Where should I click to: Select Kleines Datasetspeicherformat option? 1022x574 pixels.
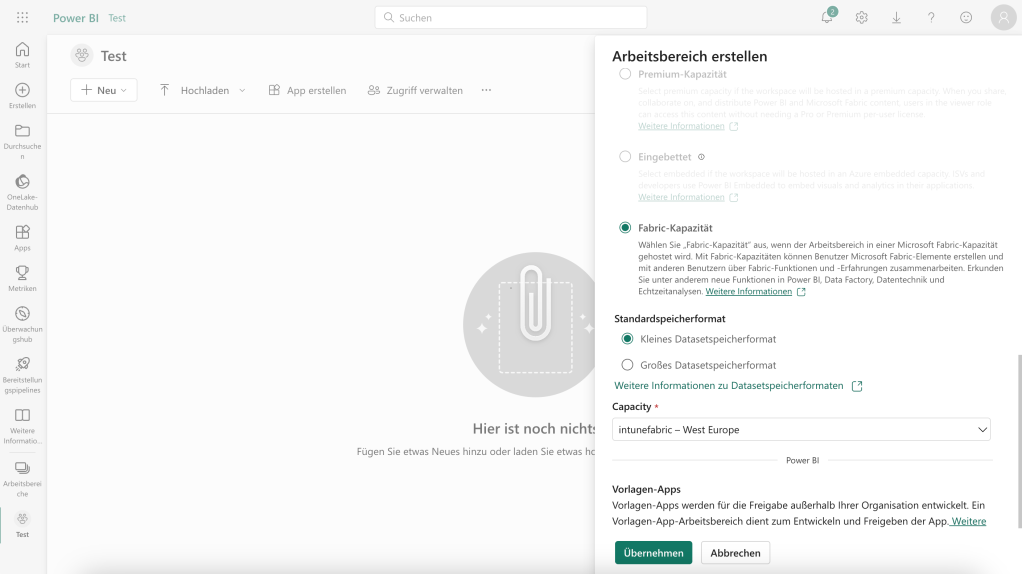627,339
